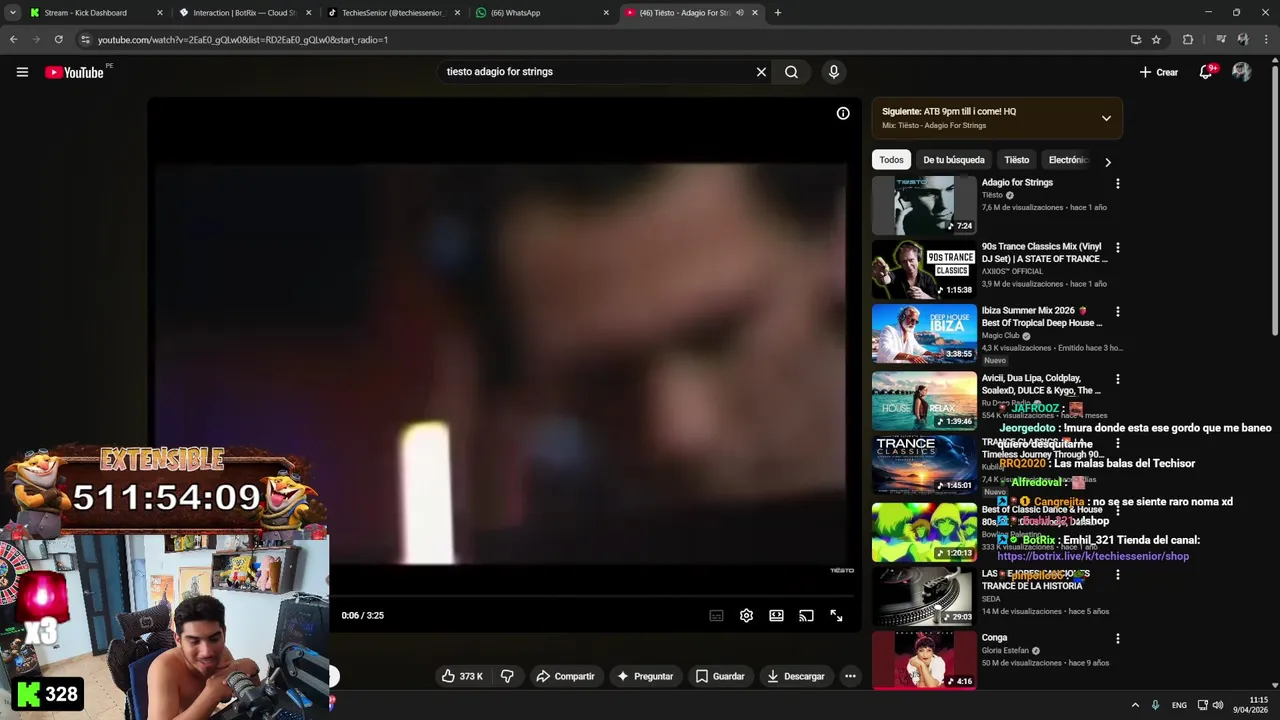Reload the page in Chrome
Image resolution: width=1280 pixels, height=720 pixels.
(58, 40)
